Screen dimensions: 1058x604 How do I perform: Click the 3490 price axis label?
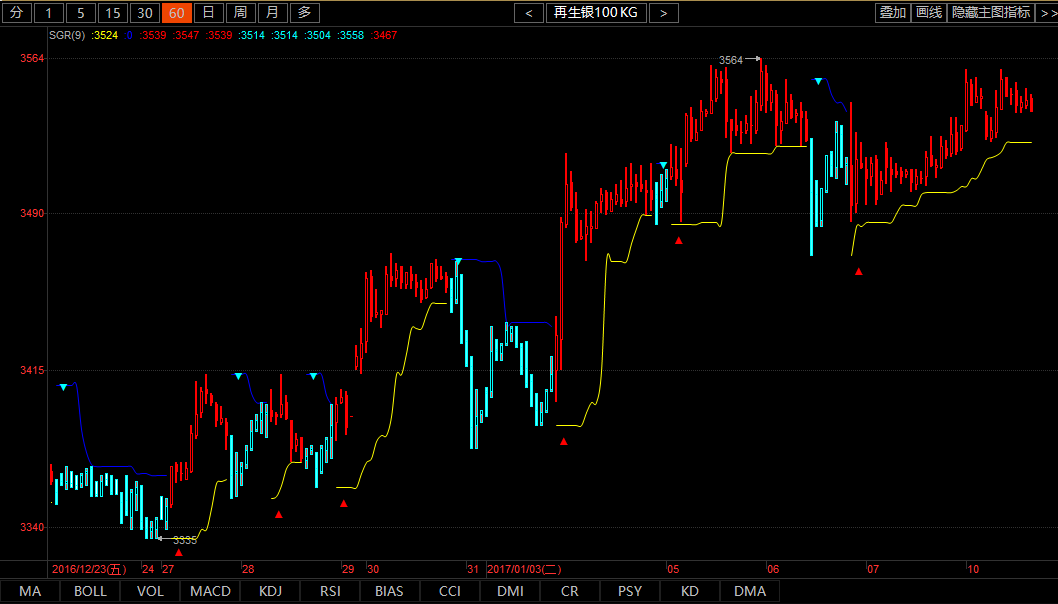(32, 213)
